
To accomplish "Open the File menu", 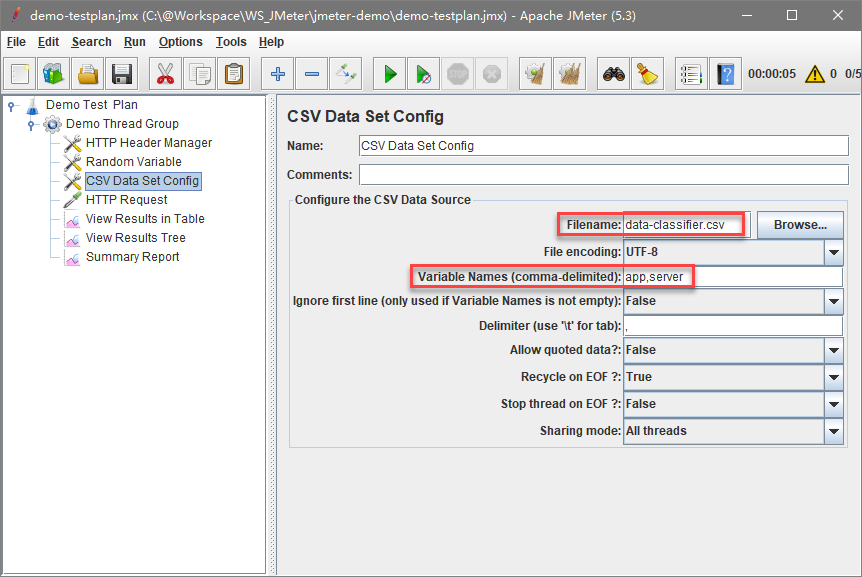I will tap(16, 42).
